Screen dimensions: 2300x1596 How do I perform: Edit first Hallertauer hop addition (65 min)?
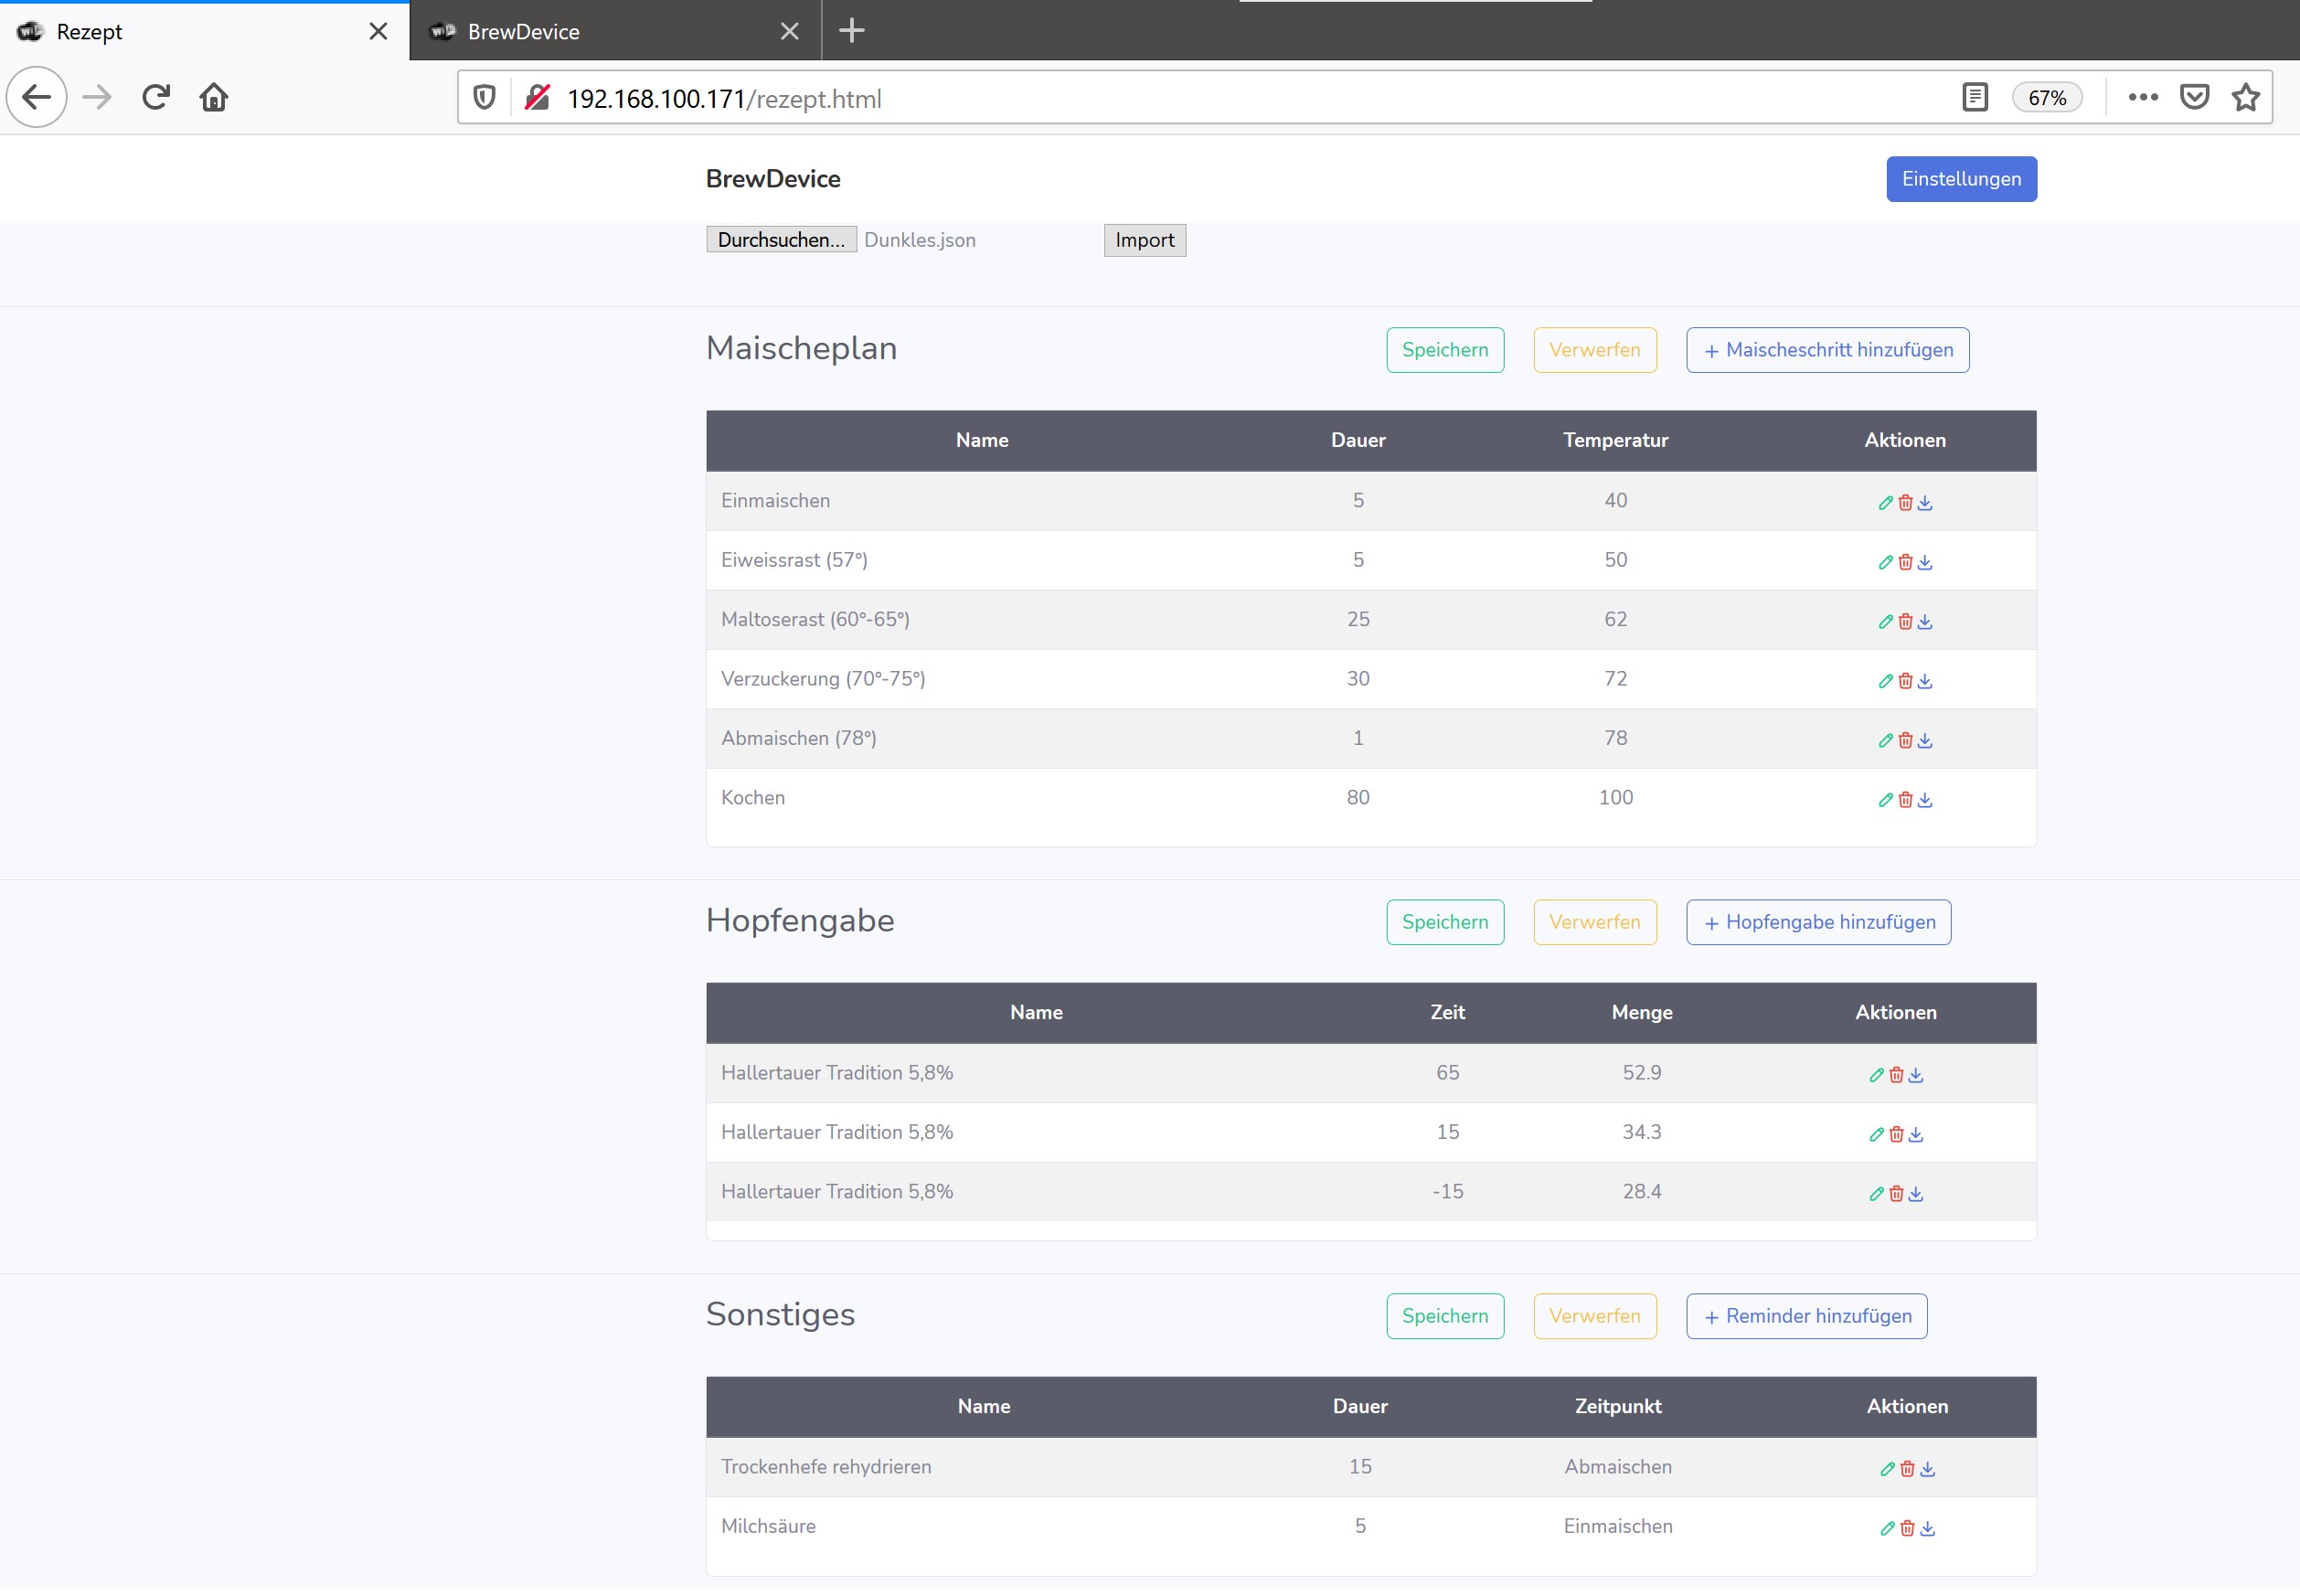1876,1075
